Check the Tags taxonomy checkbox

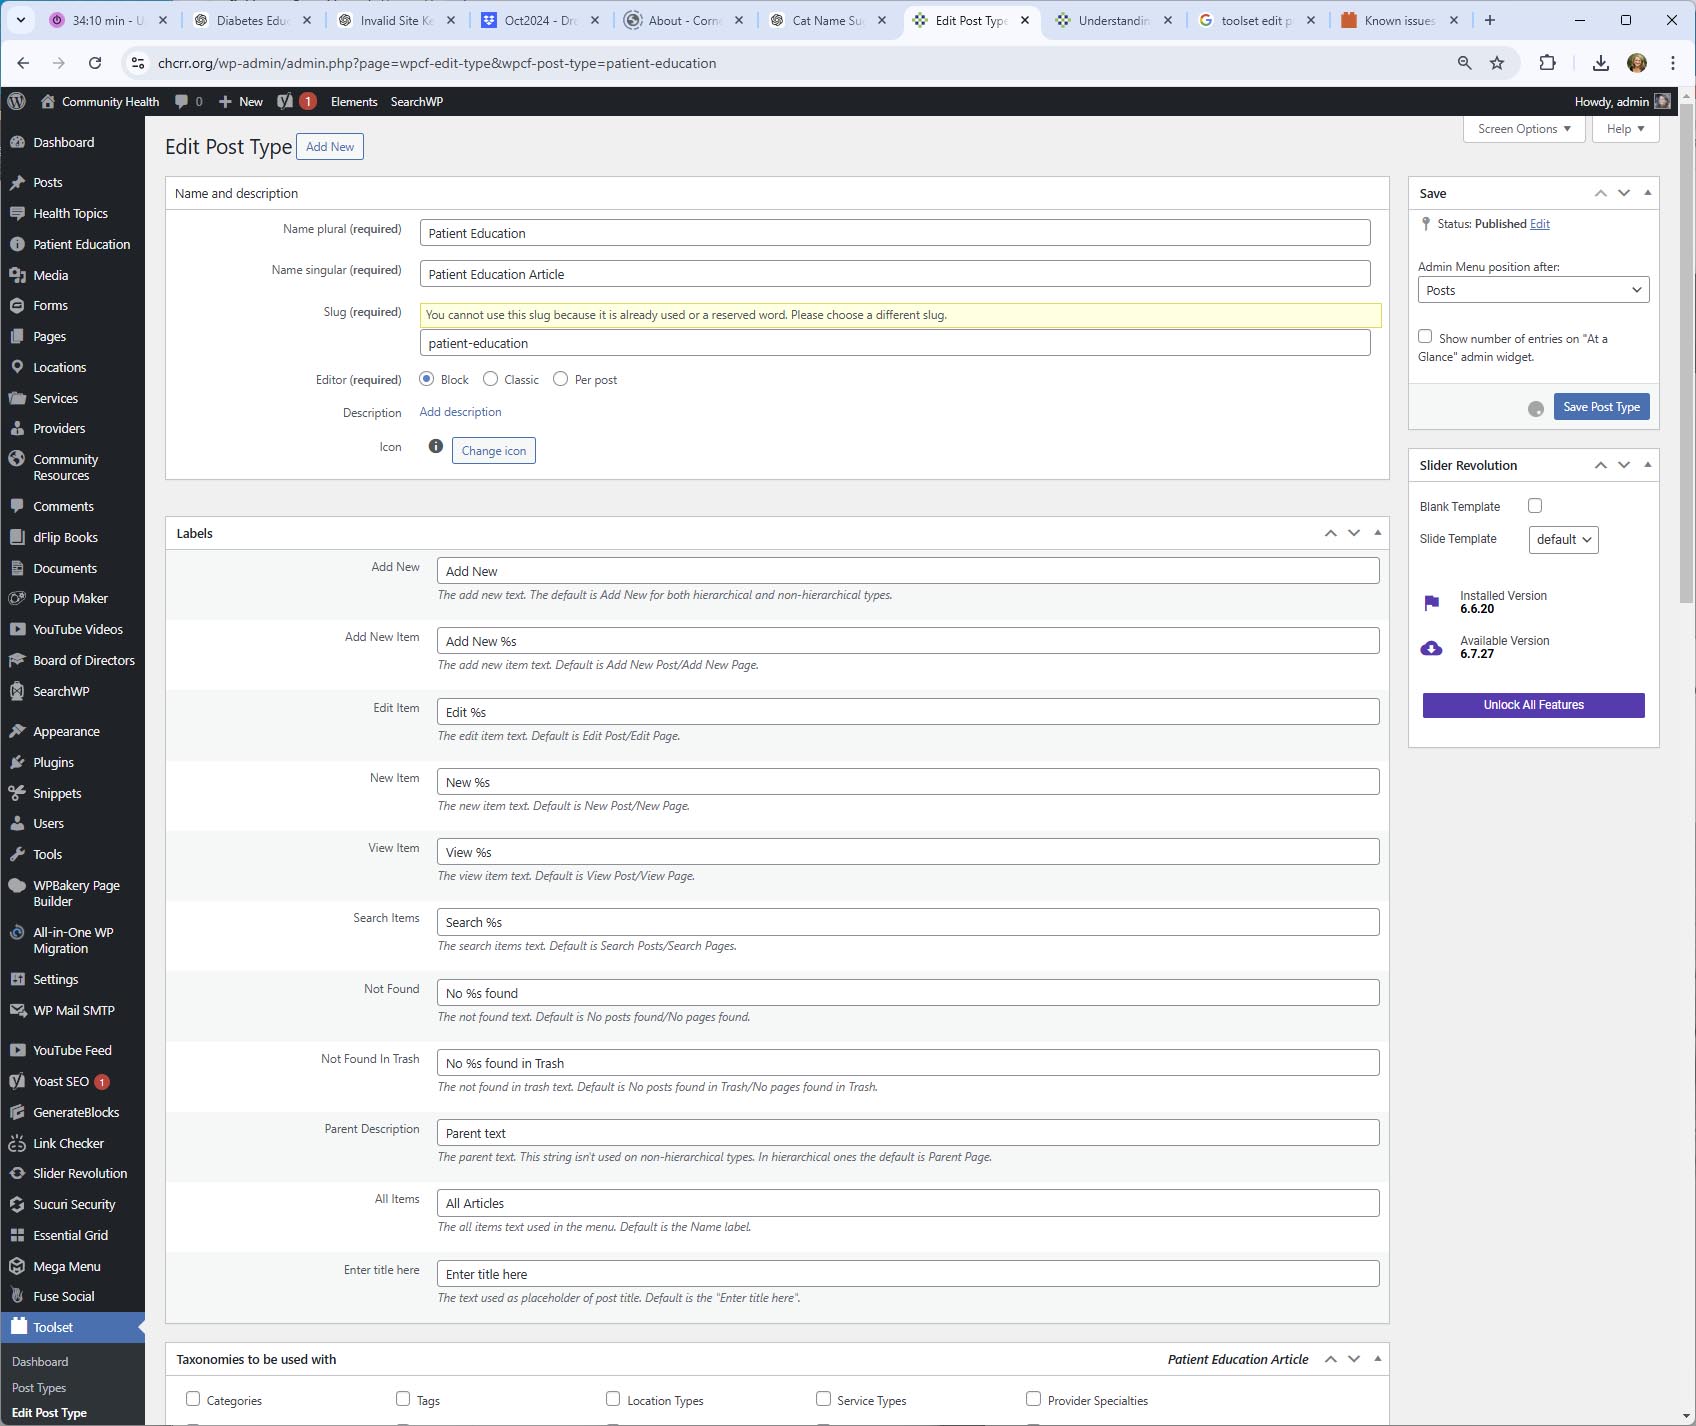(x=403, y=1399)
